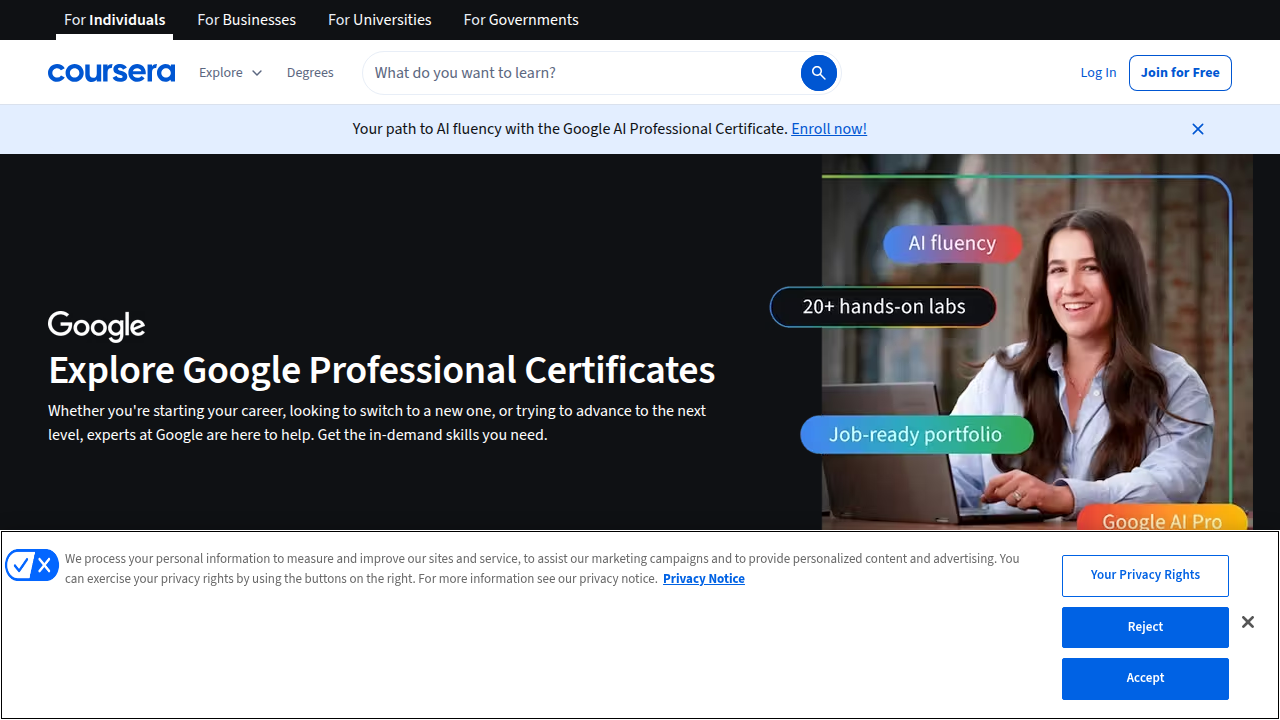
Task: Open the Privacy Notice link
Action: [x=703, y=578]
